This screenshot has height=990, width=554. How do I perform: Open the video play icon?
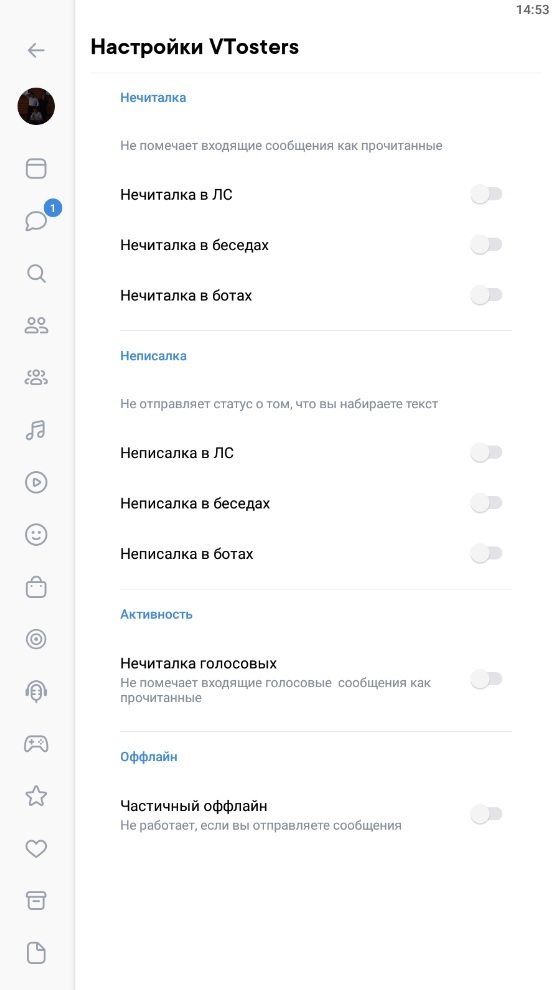click(x=36, y=483)
